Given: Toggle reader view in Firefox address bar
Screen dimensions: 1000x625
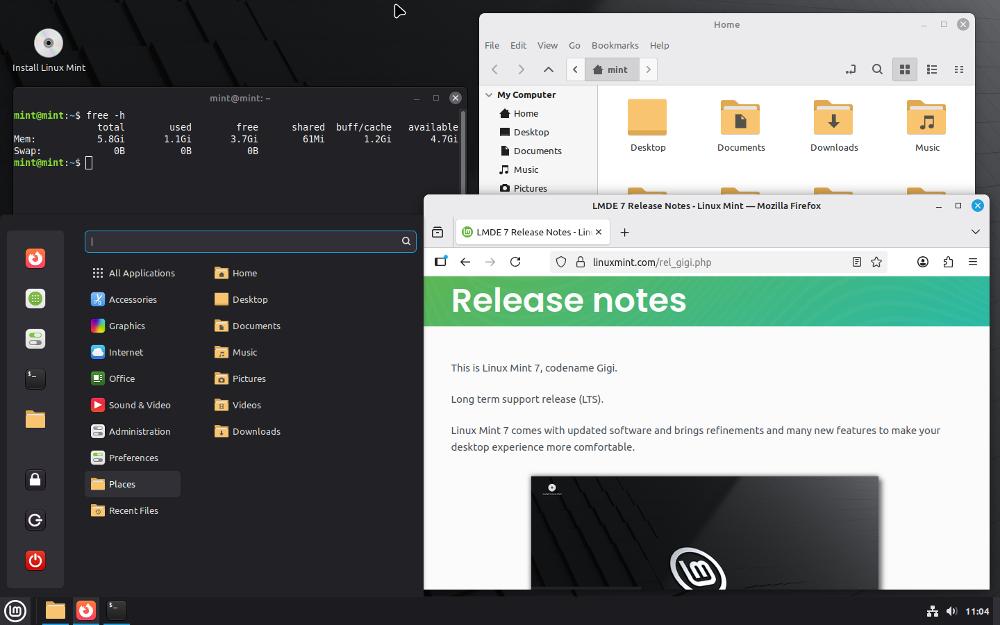Looking at the screenshot, I should coord(857,262).
